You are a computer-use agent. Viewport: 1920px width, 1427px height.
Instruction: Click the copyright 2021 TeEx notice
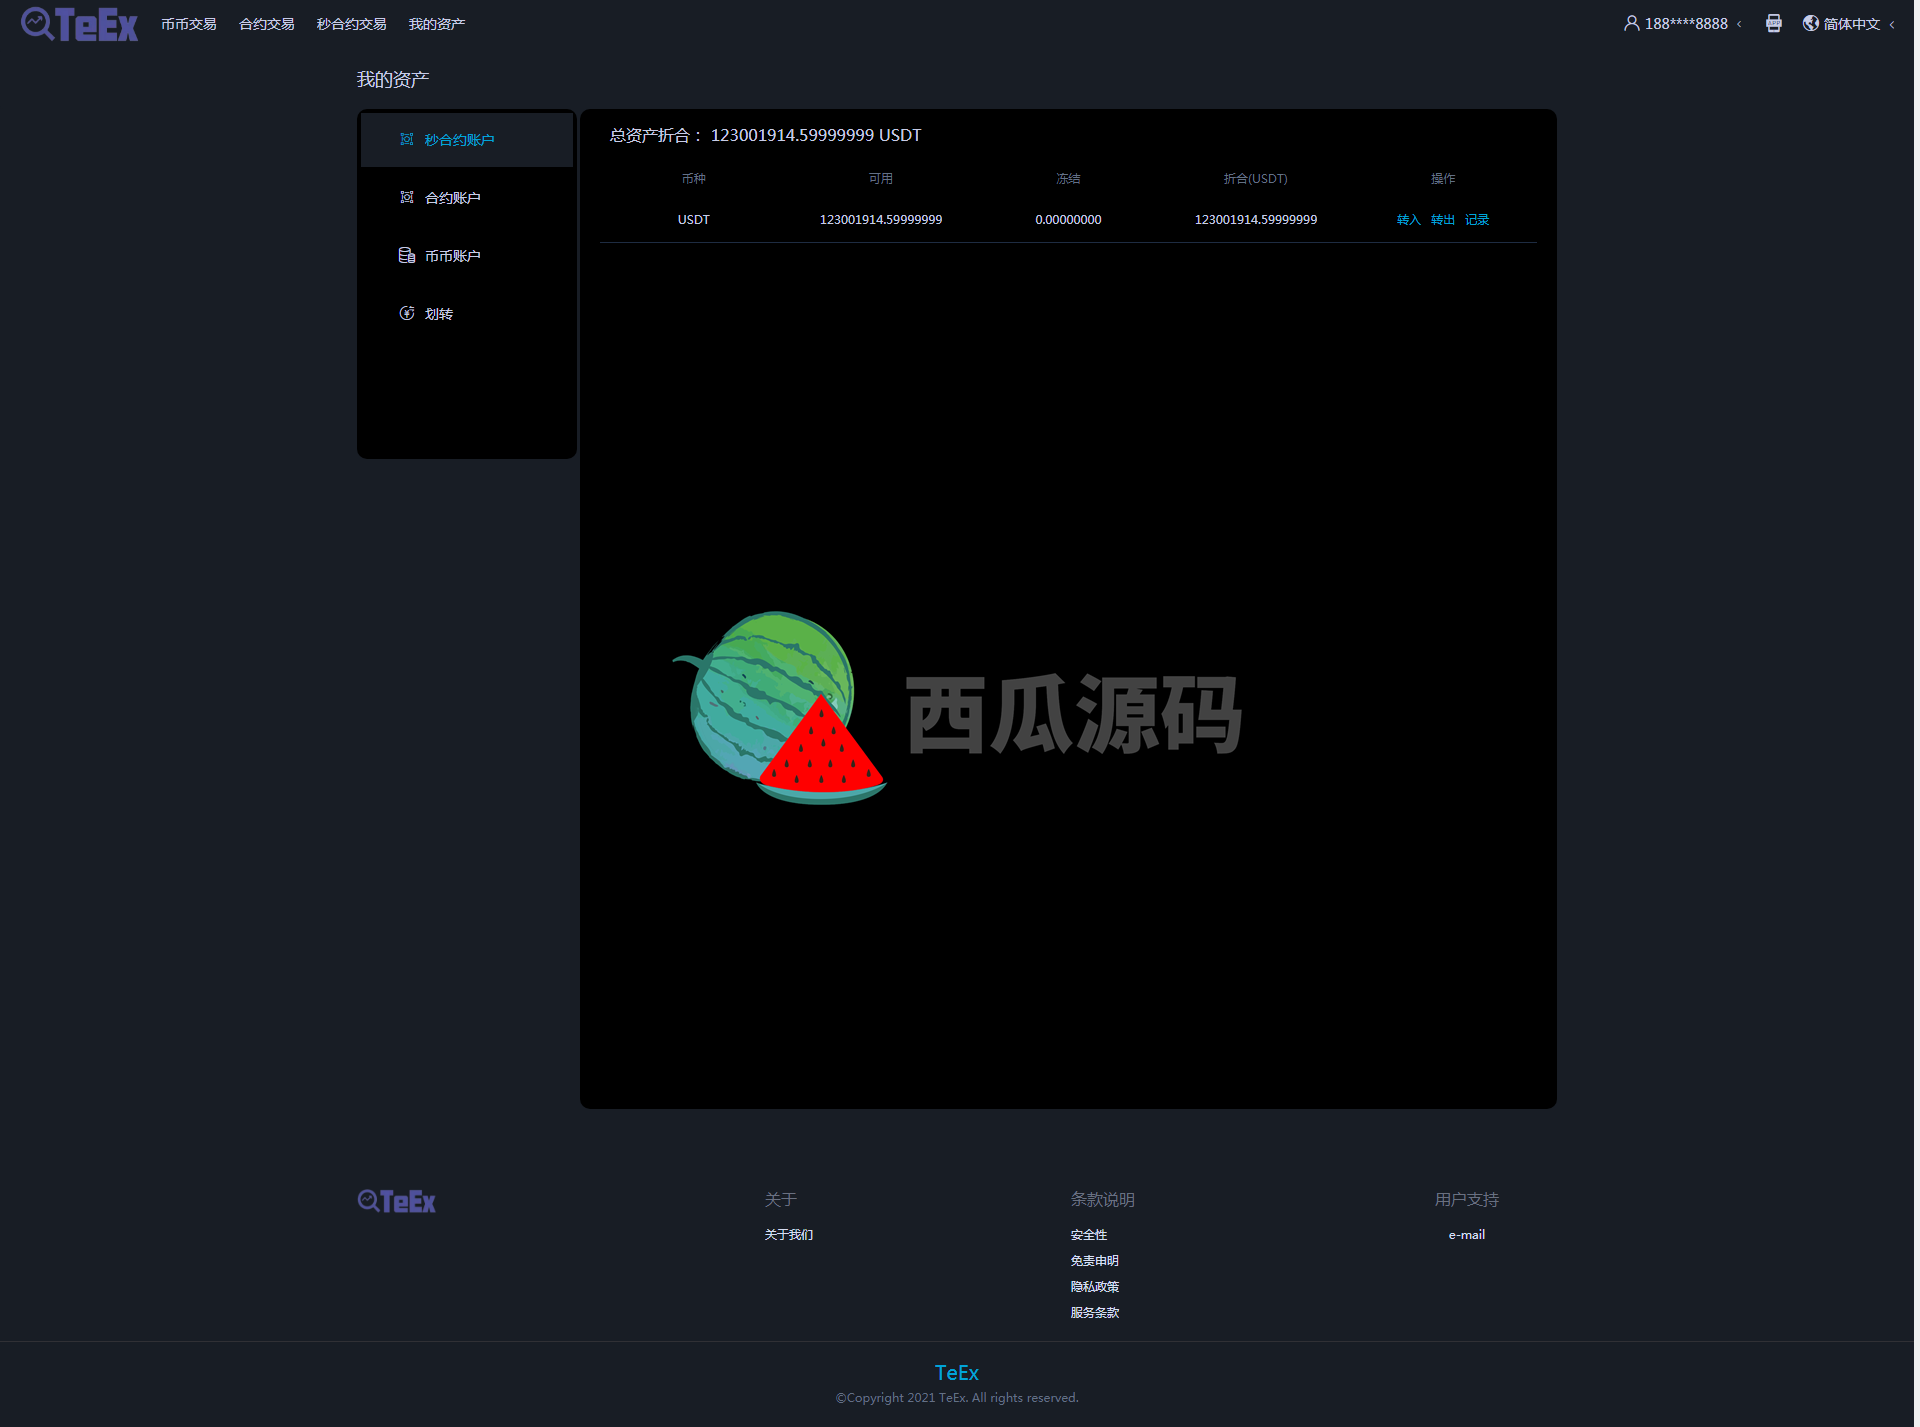click(957, 1398)
